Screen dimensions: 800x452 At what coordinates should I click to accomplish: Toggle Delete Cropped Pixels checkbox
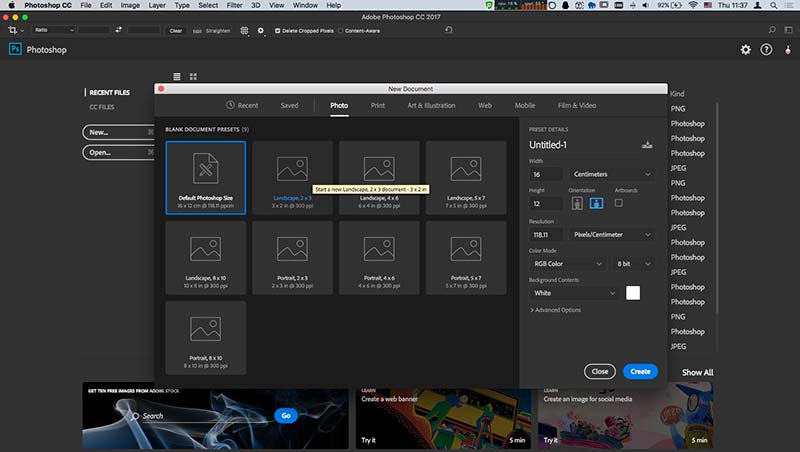278,31
